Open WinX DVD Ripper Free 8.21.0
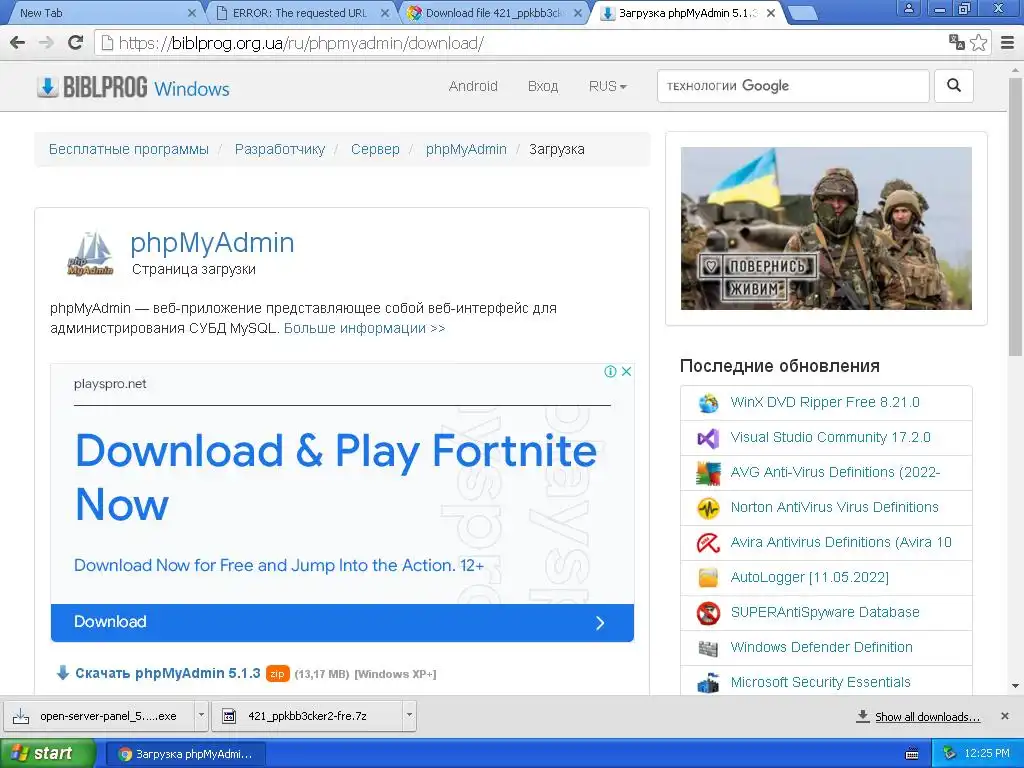 point(825,402)
